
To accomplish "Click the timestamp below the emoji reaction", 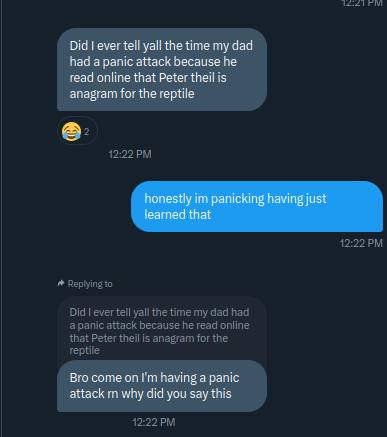I will (x=130, y=154).
